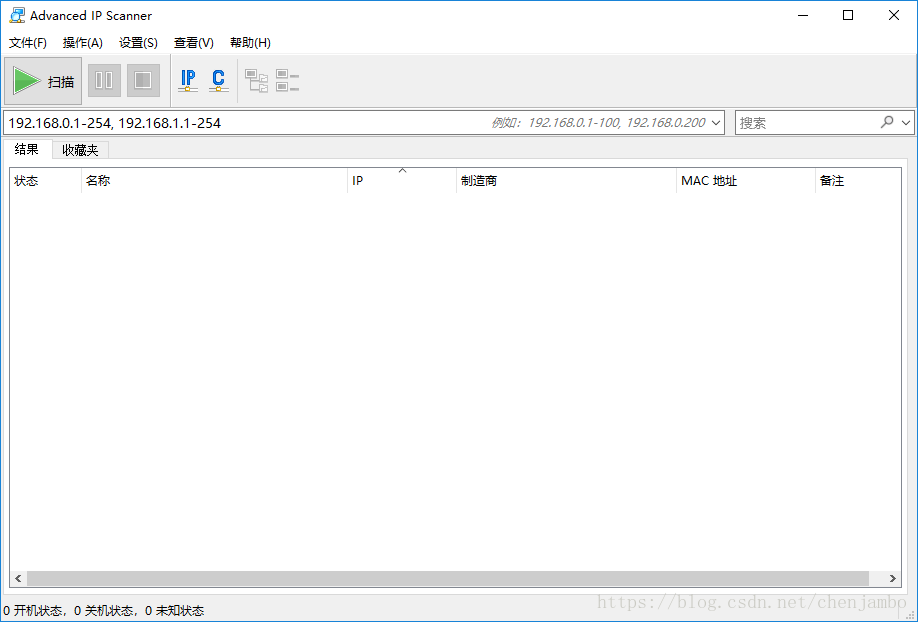Image resolution: width=918 pixels, height=622 pixels.
Task: Close the Advanced IP Scanner window
Action: point(893,15)
